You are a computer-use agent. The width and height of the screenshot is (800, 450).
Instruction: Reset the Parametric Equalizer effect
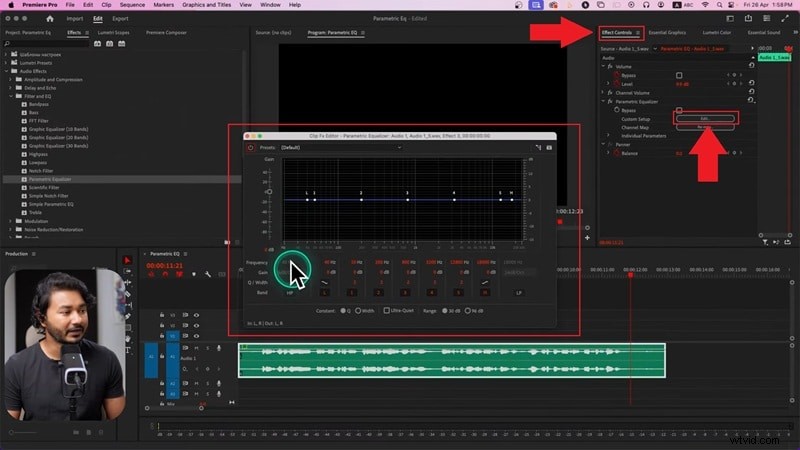752,101
